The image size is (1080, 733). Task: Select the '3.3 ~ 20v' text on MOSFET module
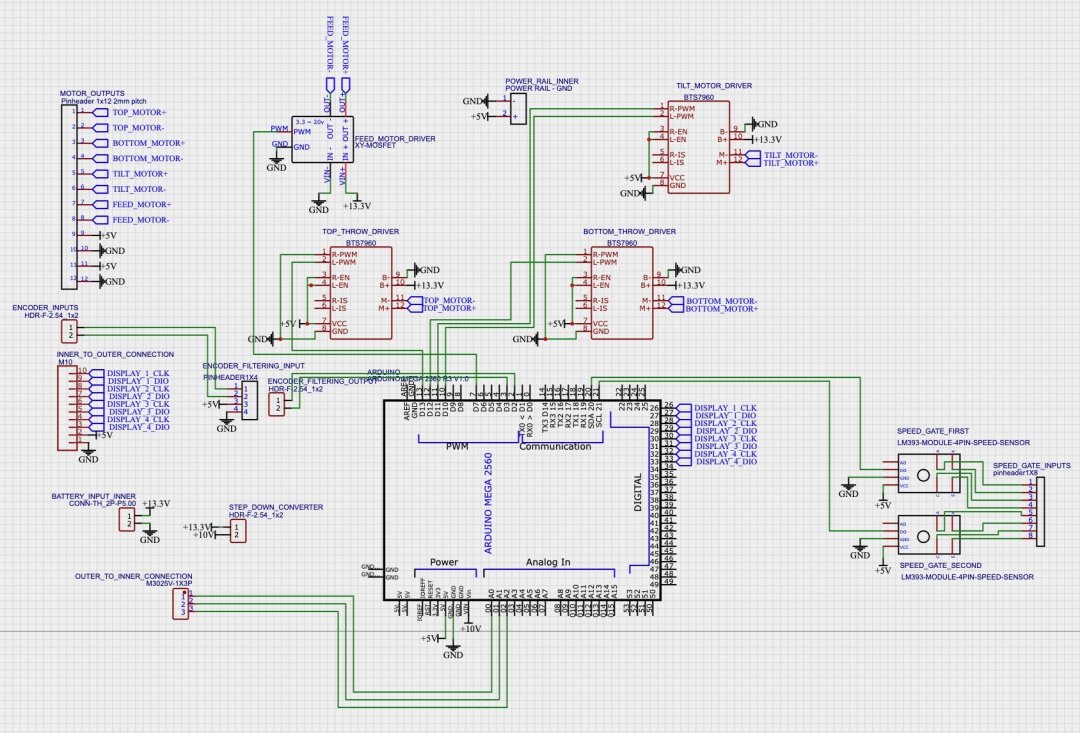point(310,121)
